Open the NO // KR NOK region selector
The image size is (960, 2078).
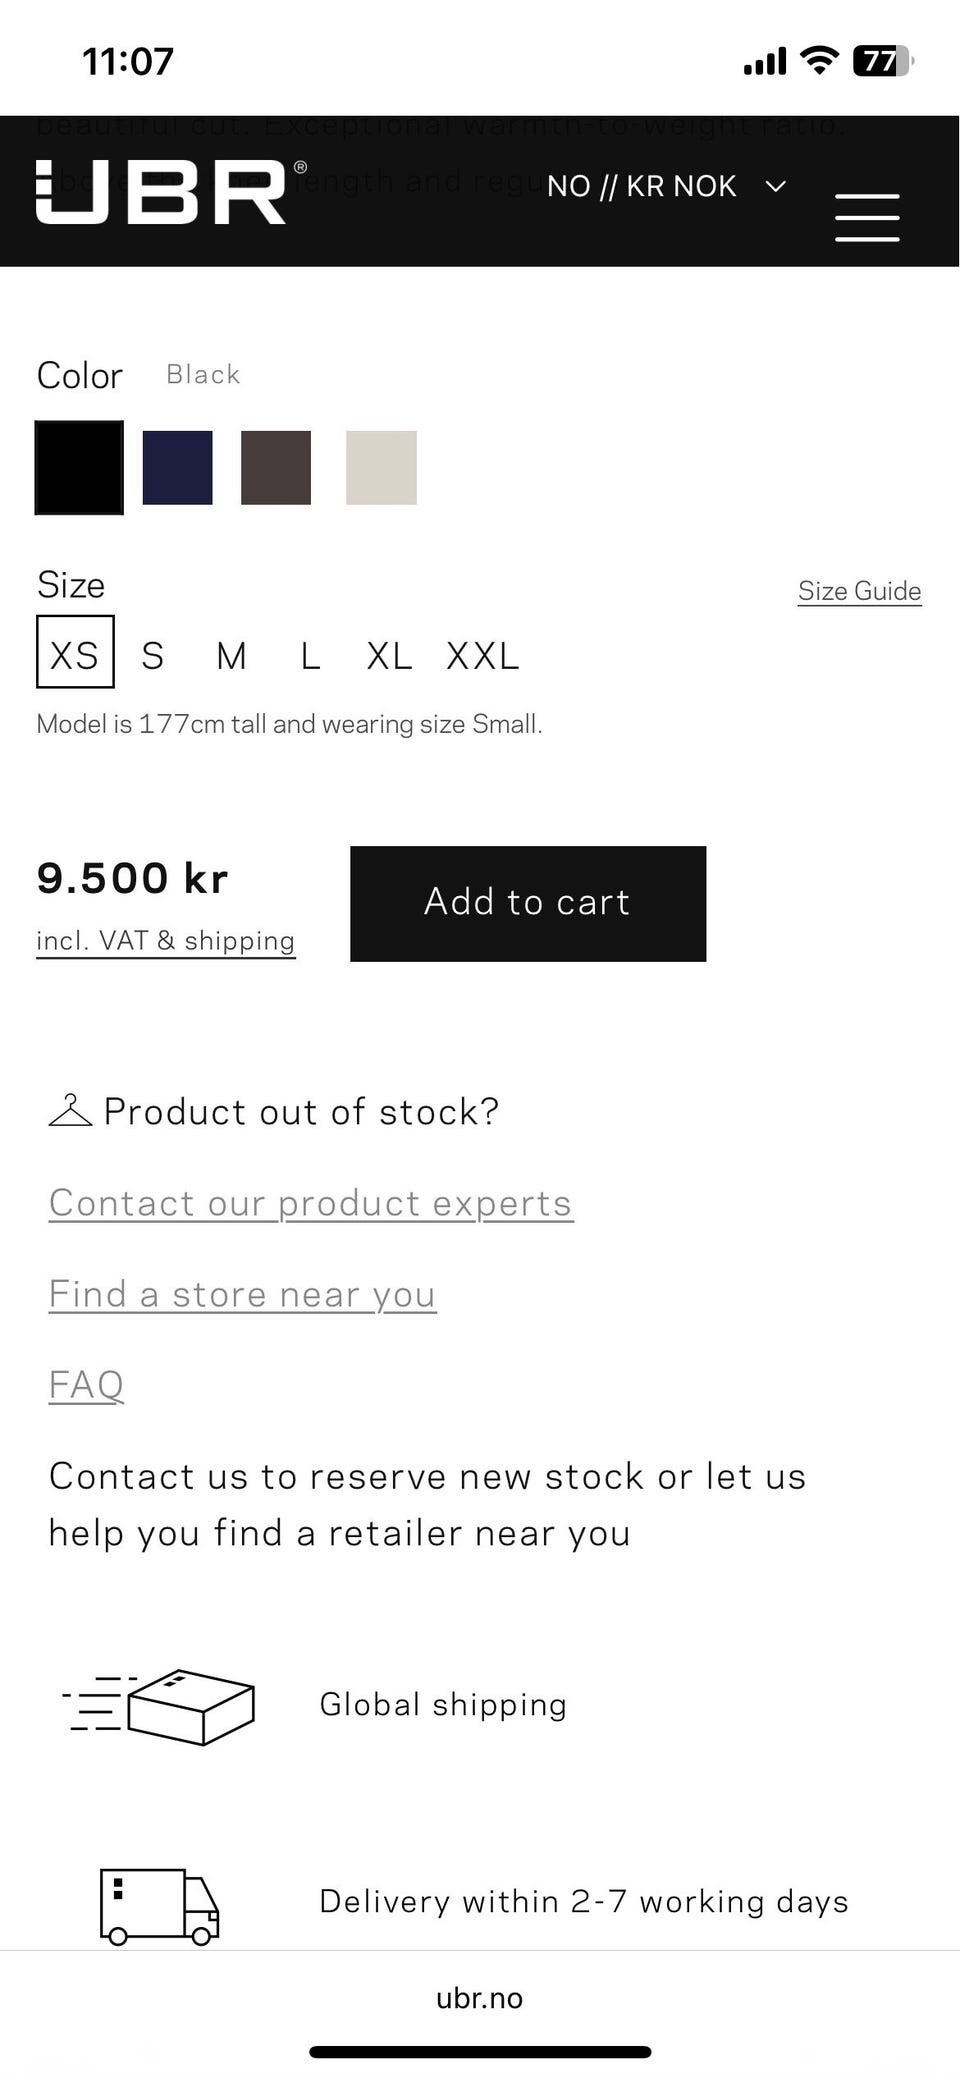click(667, 186)
